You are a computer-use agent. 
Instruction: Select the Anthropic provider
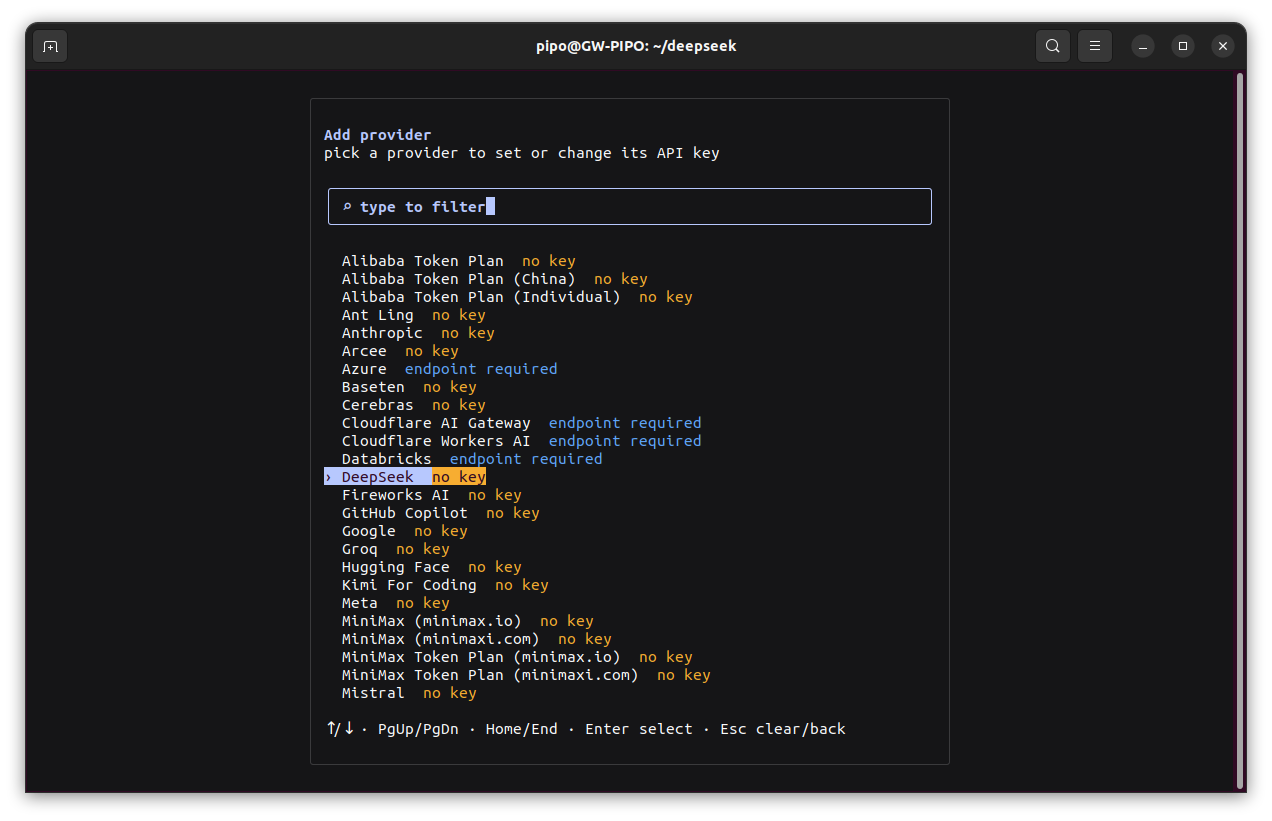[418, 333]
